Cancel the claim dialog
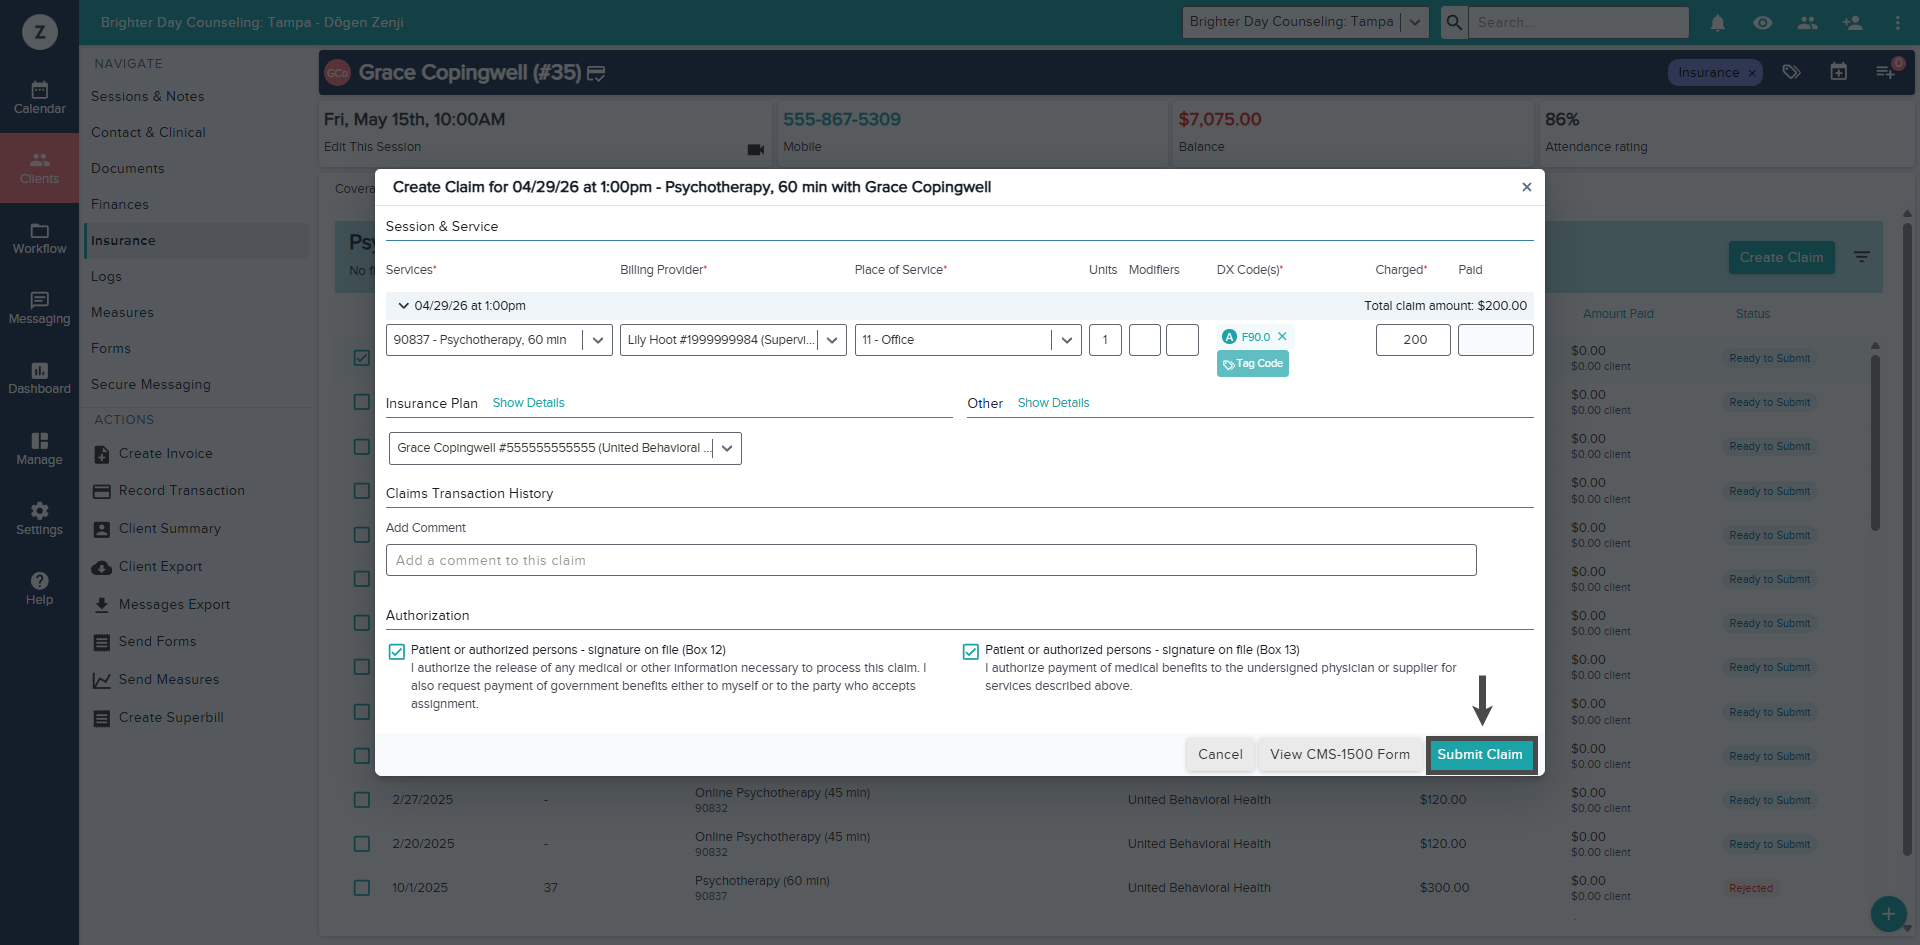 point(1220,755)
